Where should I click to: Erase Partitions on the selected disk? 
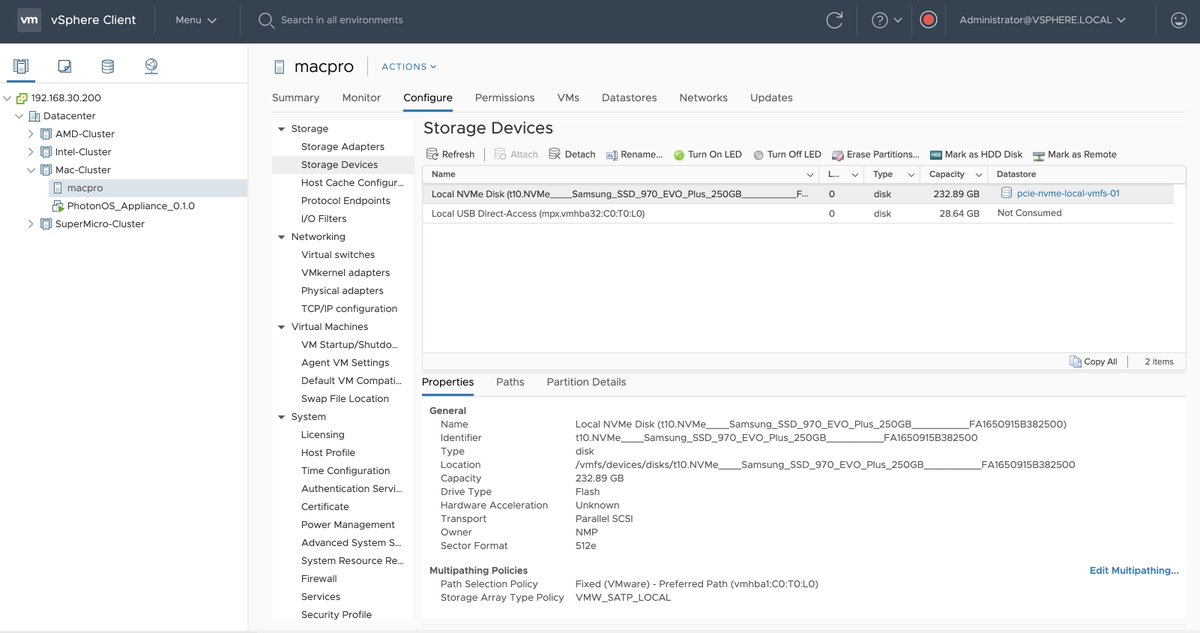click(875, 154)
